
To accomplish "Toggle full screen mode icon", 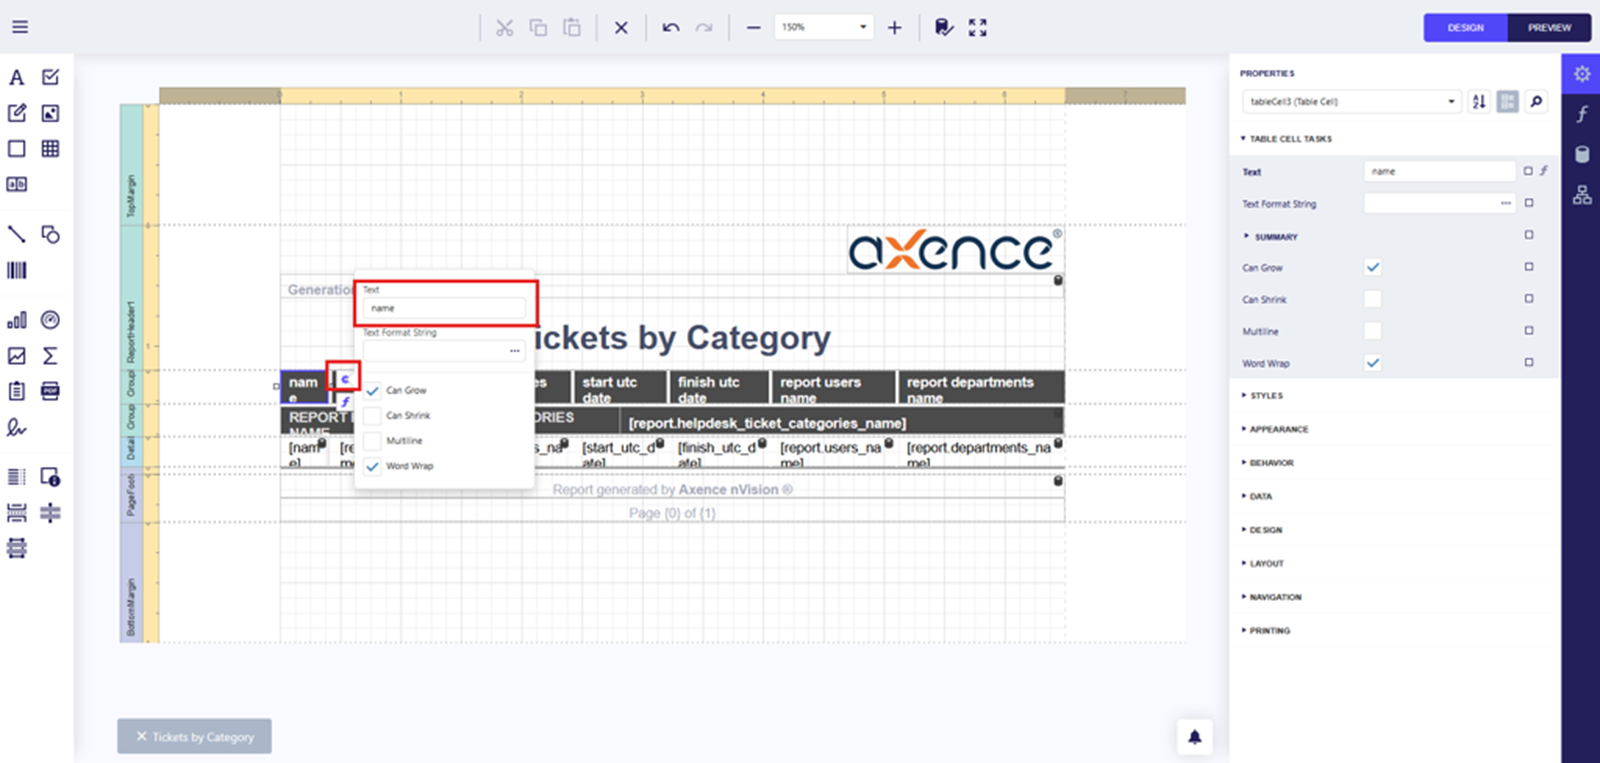I will [977, 28].
